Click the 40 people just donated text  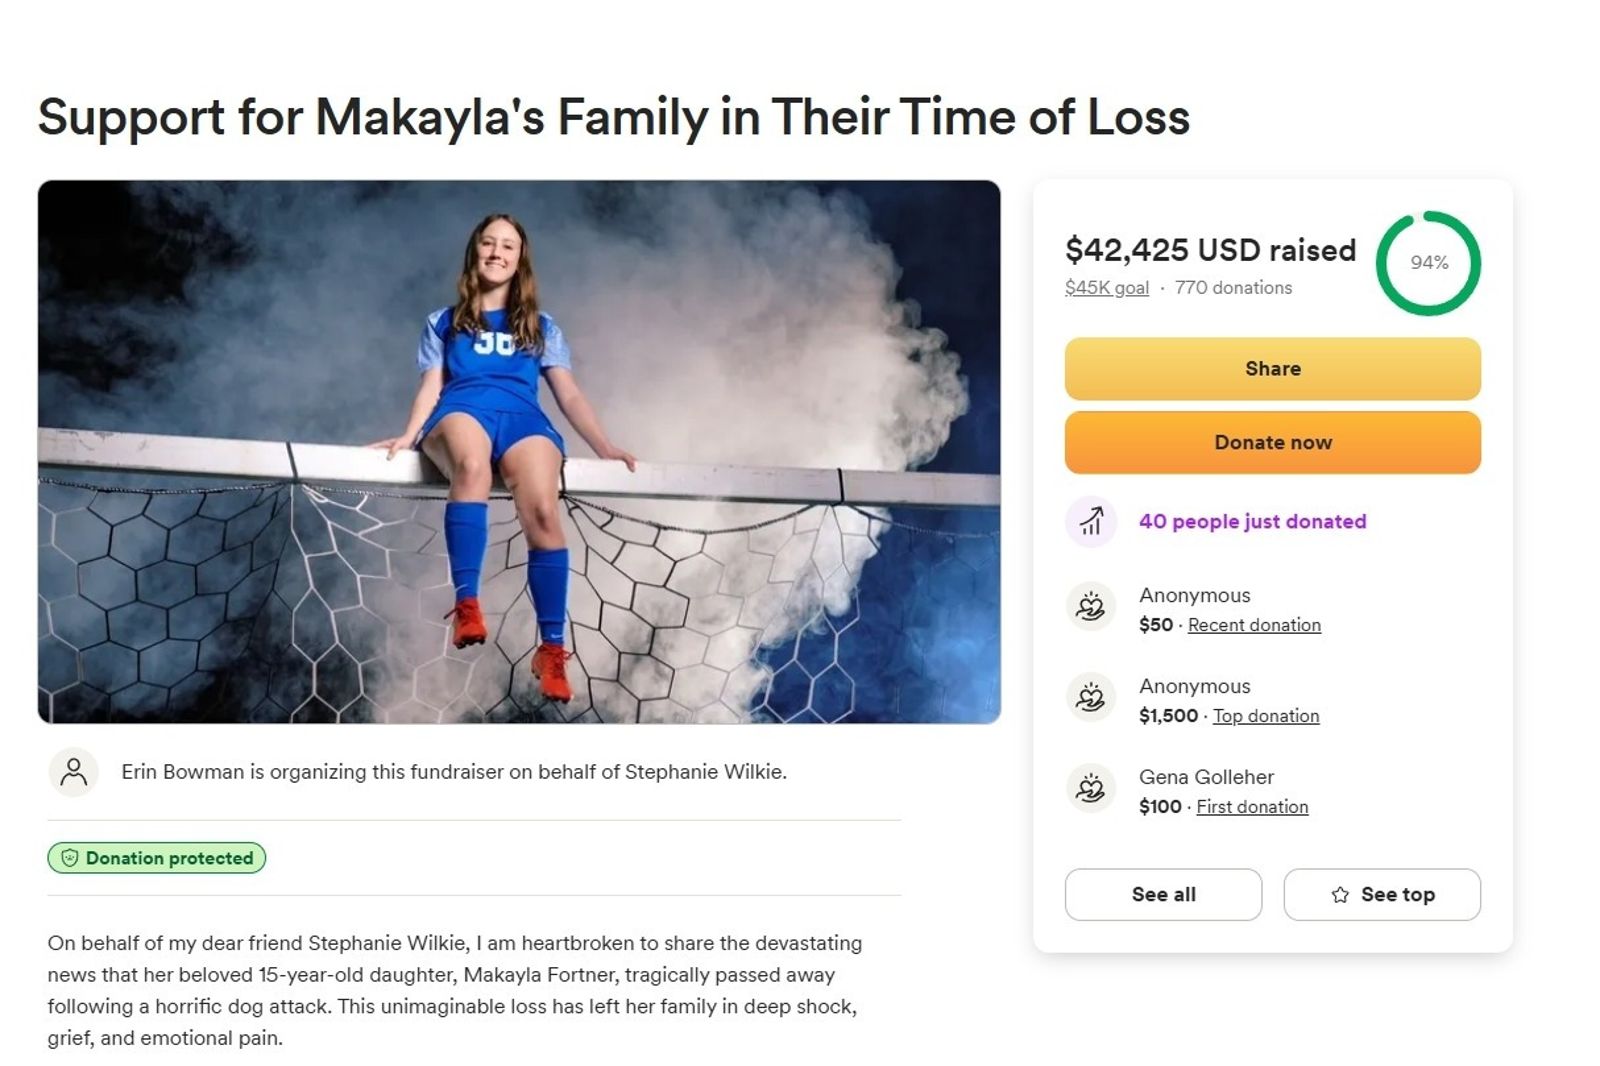[x=1252, y=521]
